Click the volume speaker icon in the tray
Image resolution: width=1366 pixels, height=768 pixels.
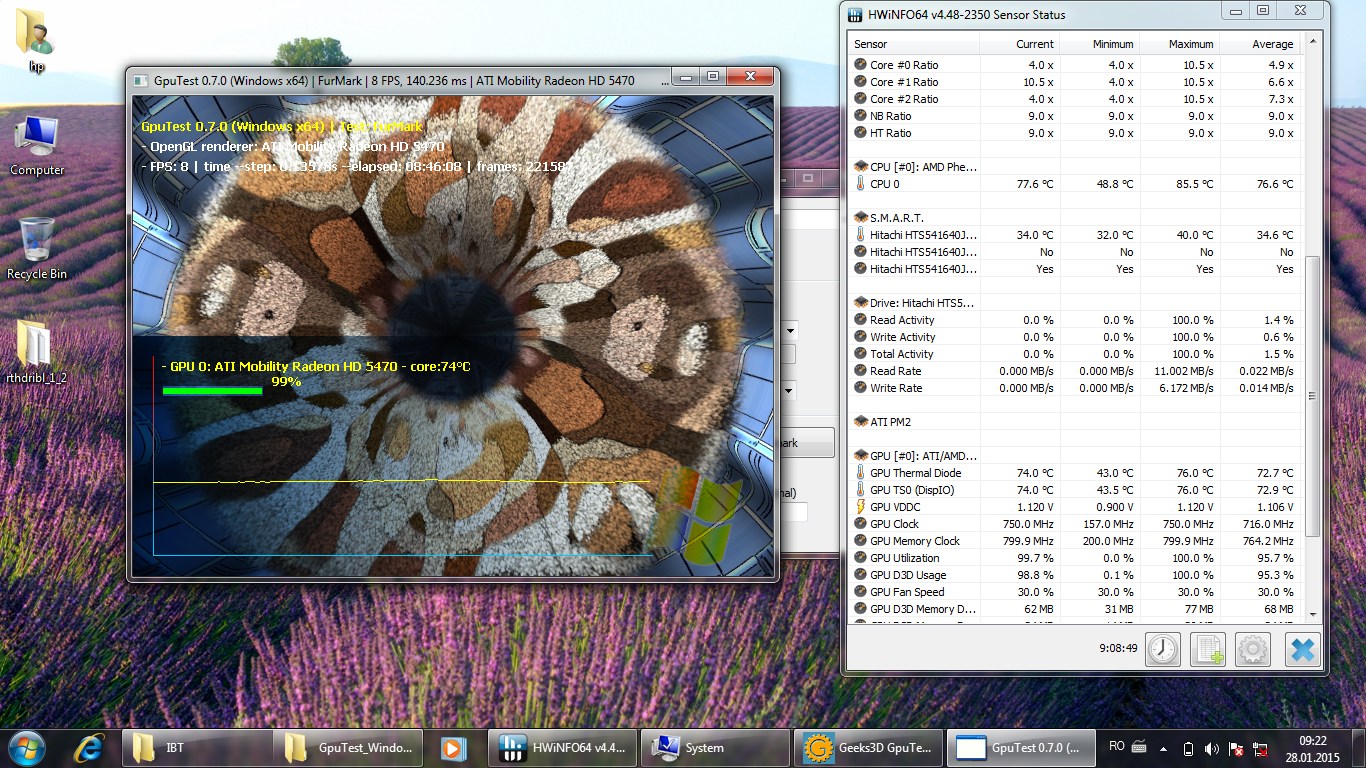click(x=1212, y=748)
